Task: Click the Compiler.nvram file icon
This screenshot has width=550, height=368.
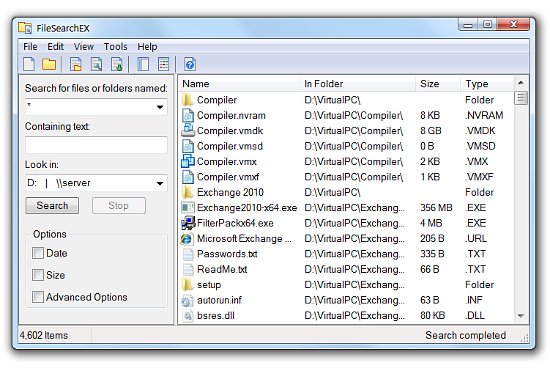Action: pos(188,115)
